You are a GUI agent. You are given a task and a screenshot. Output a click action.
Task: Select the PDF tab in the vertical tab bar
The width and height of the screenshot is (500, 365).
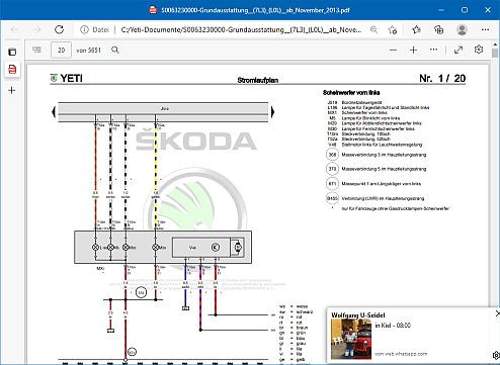[x=12, y=70]
